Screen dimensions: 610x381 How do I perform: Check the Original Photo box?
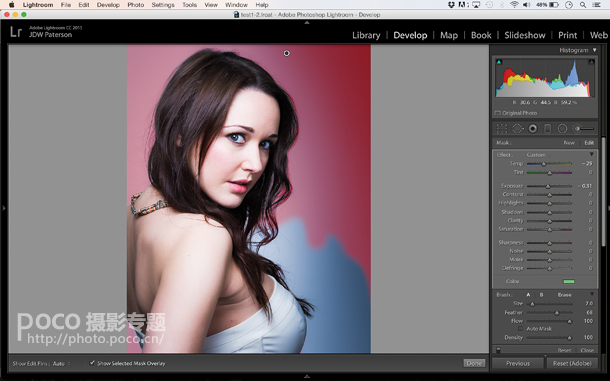[x=498, y=113]
